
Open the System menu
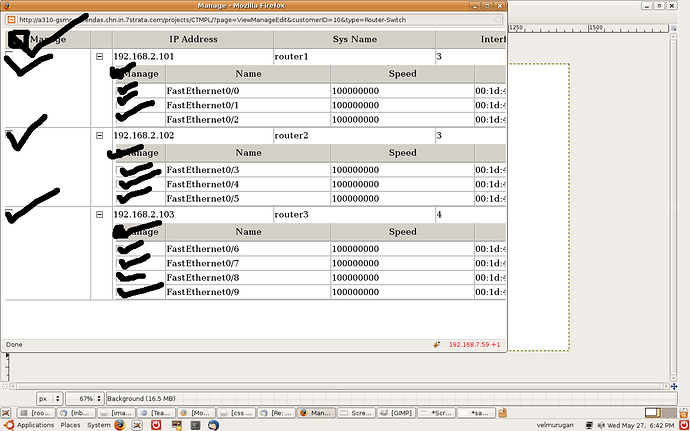coord(98,425)
